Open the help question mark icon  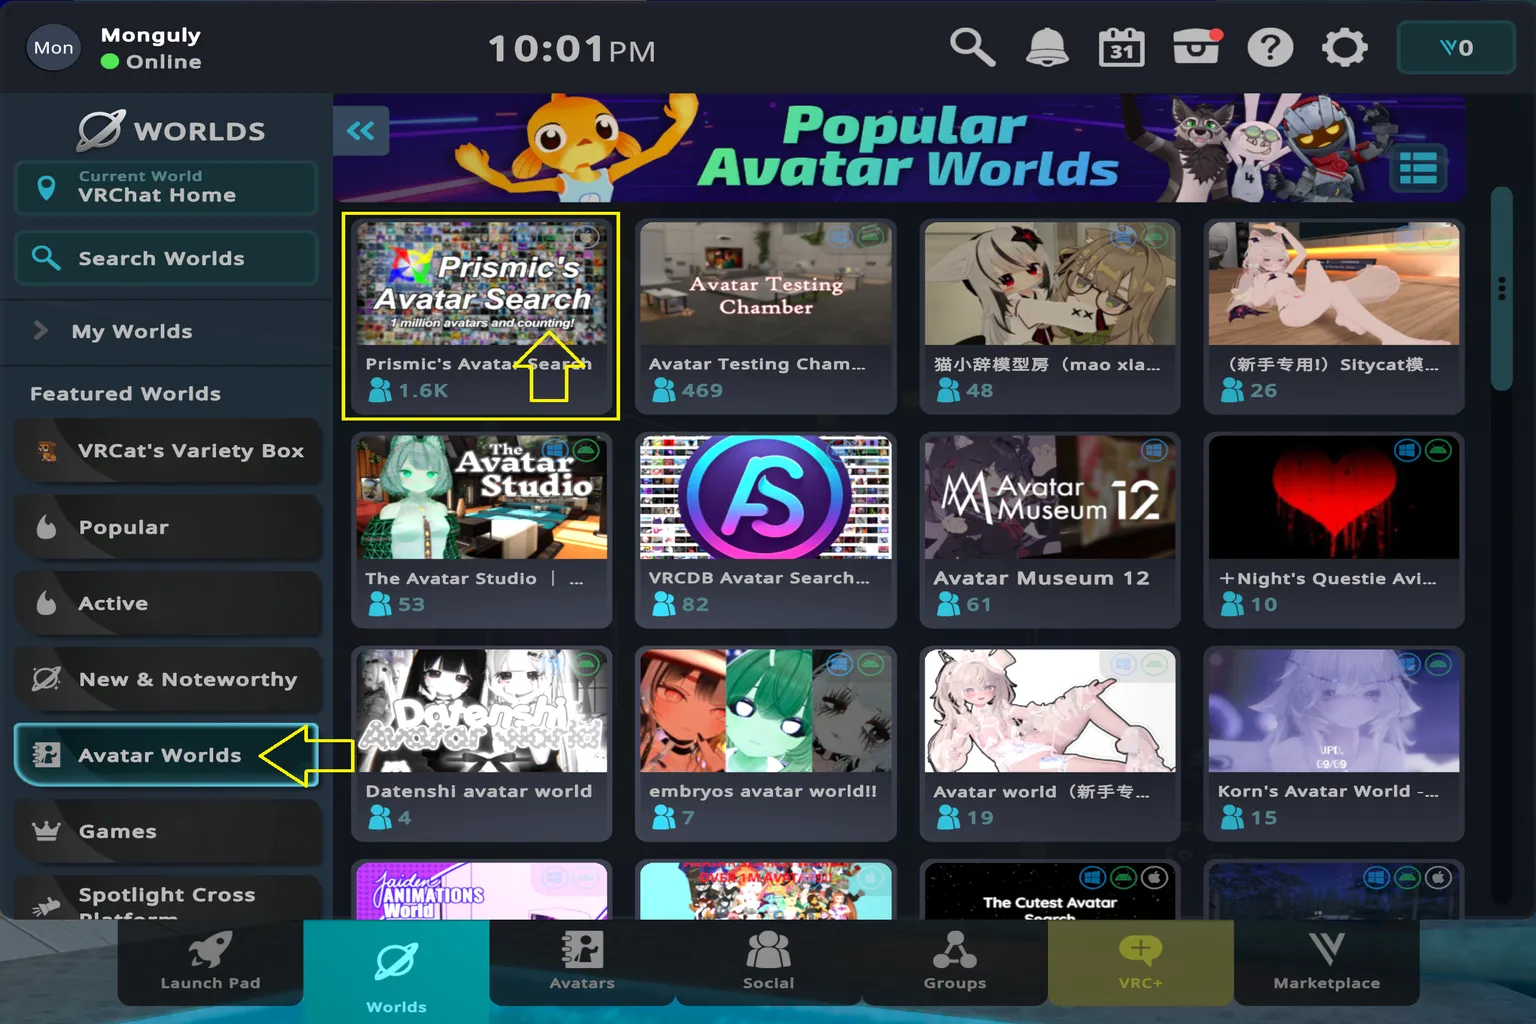[1270, 47]
